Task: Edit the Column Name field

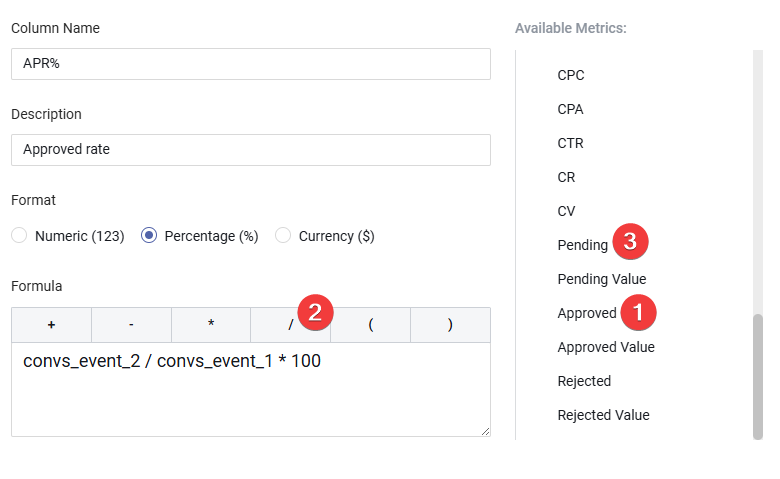Action: click(x=250, y=64)
